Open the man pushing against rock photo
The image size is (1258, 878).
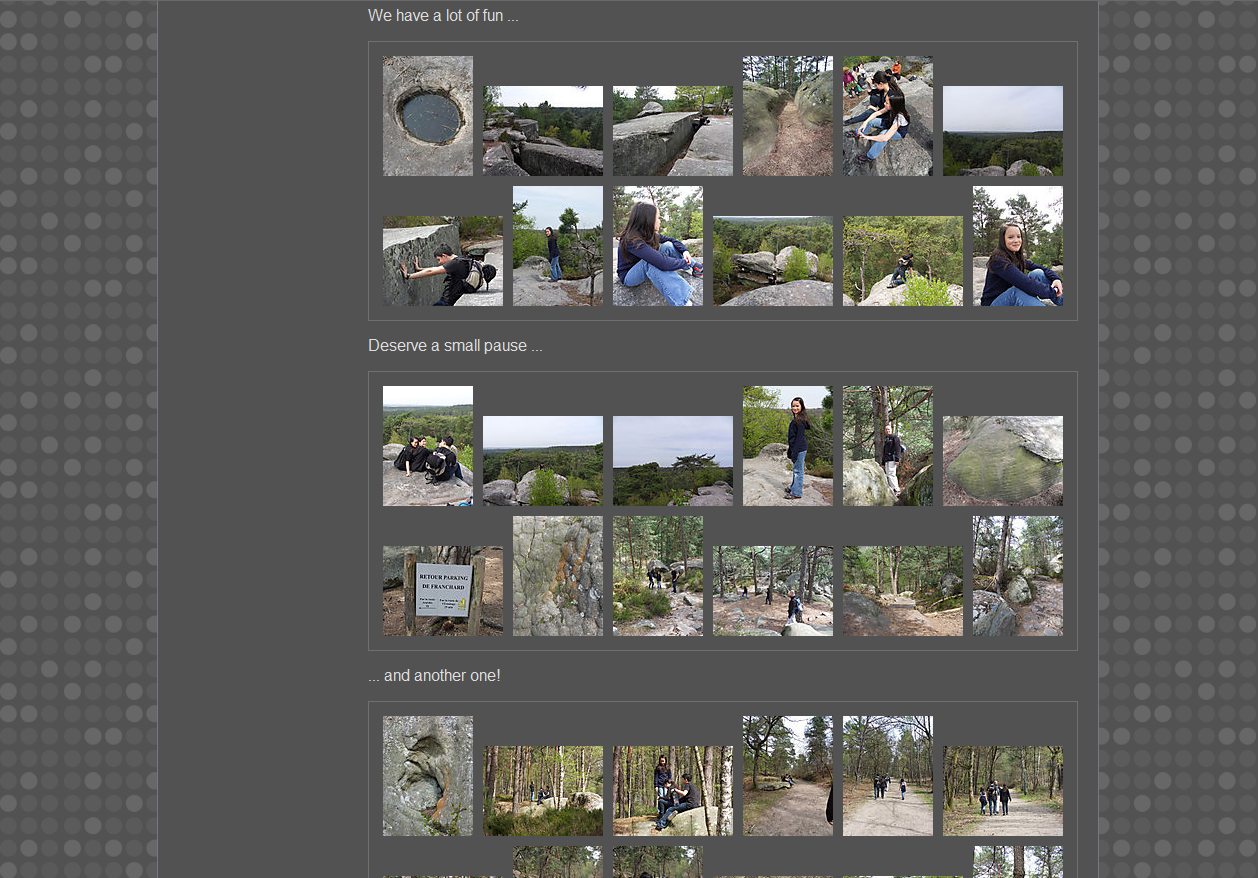(x=442, y=261)
